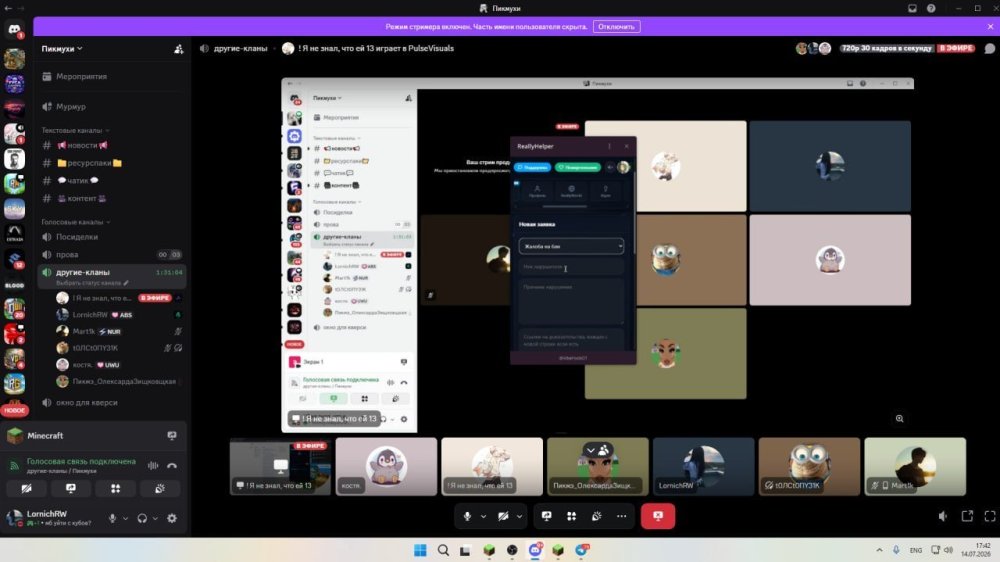Disconnect from voice using the hang-up icon

[172, 466]
